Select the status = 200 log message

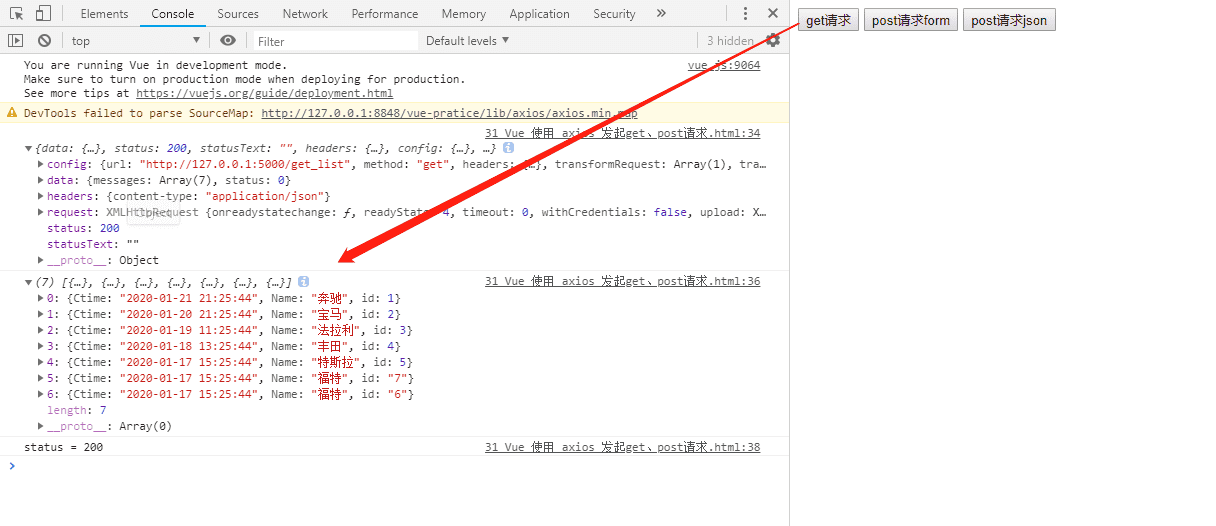coord(64,448)
